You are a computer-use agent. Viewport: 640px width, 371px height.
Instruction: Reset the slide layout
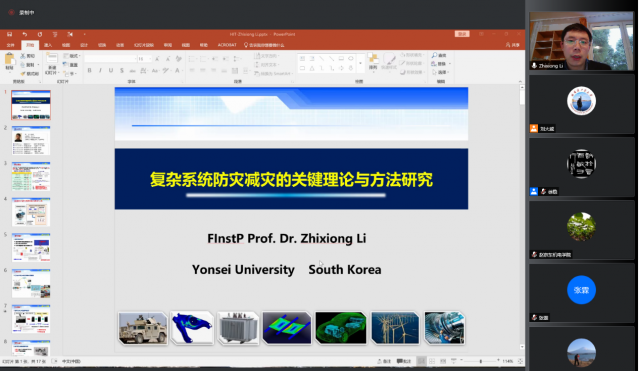click(x=71, y=65)
